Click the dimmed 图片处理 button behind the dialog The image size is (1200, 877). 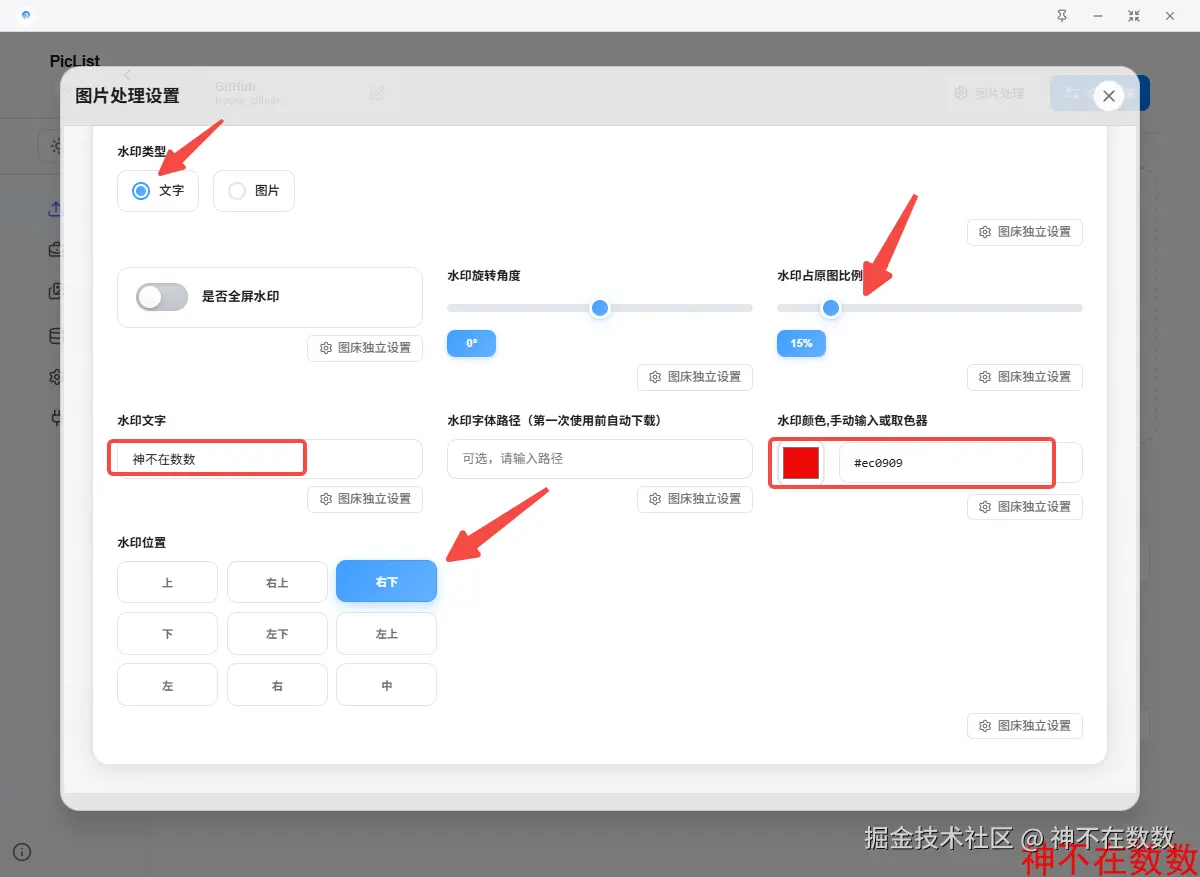point(989,93)
